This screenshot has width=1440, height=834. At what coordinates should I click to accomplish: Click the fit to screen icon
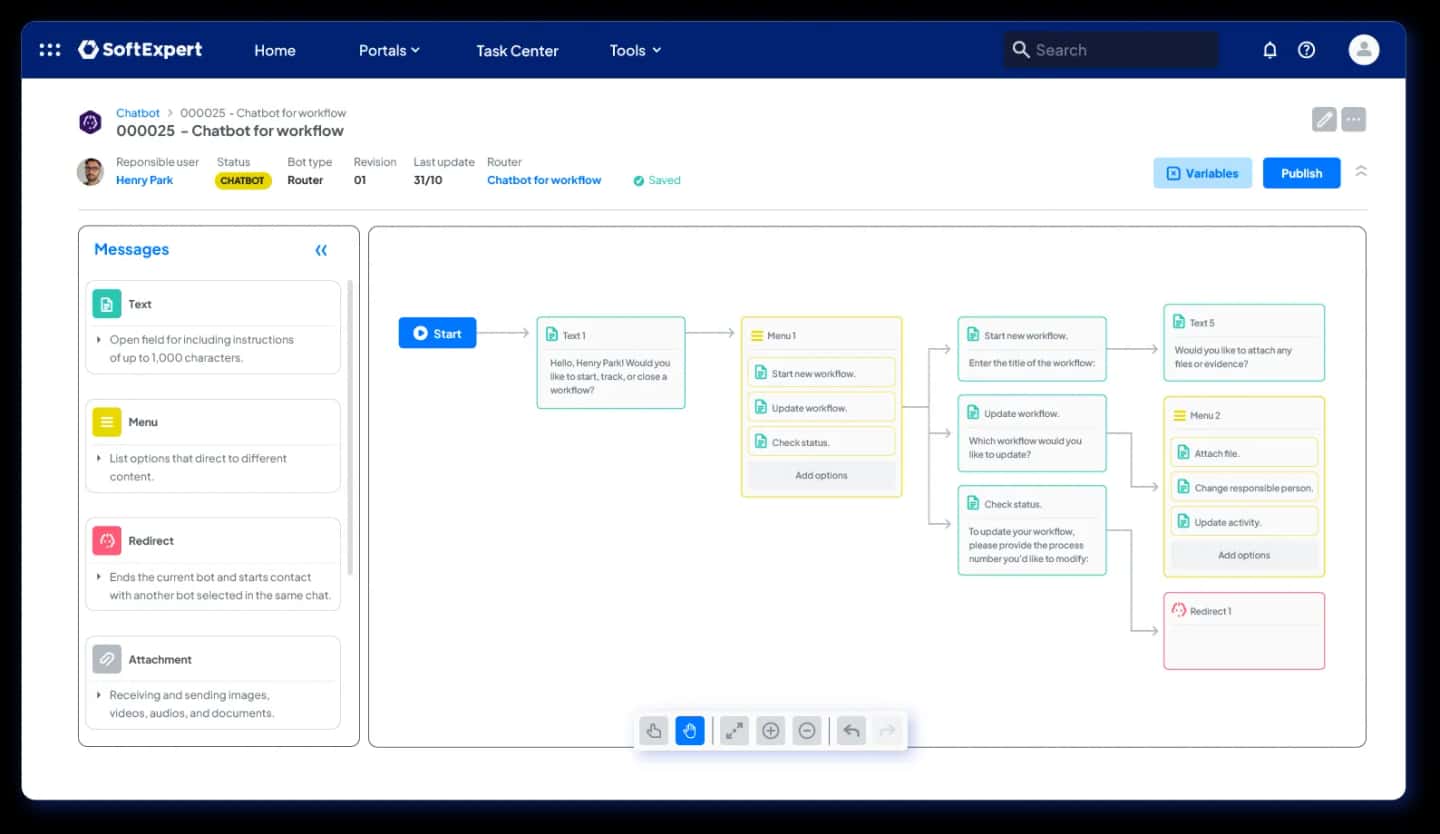734,731
